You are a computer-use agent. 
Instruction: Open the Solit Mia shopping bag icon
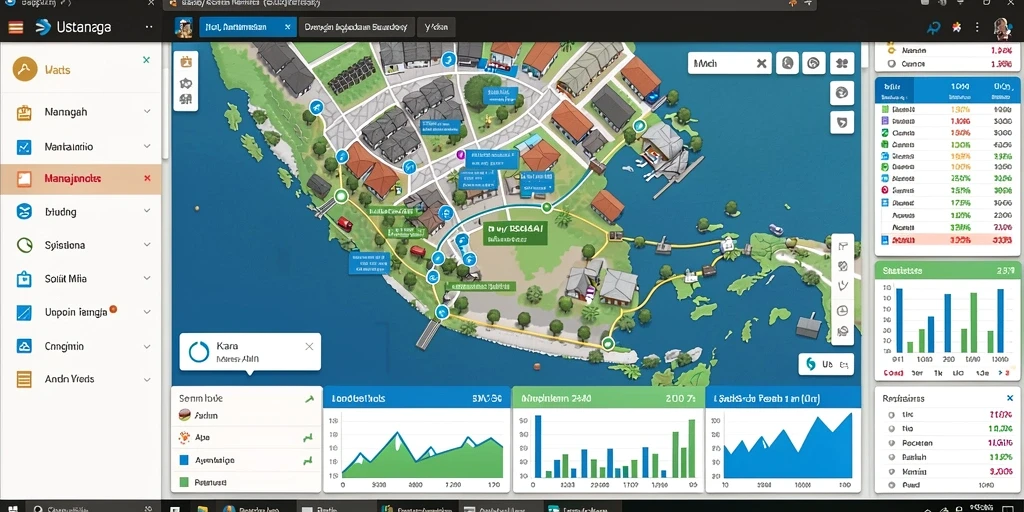point(24,279)
